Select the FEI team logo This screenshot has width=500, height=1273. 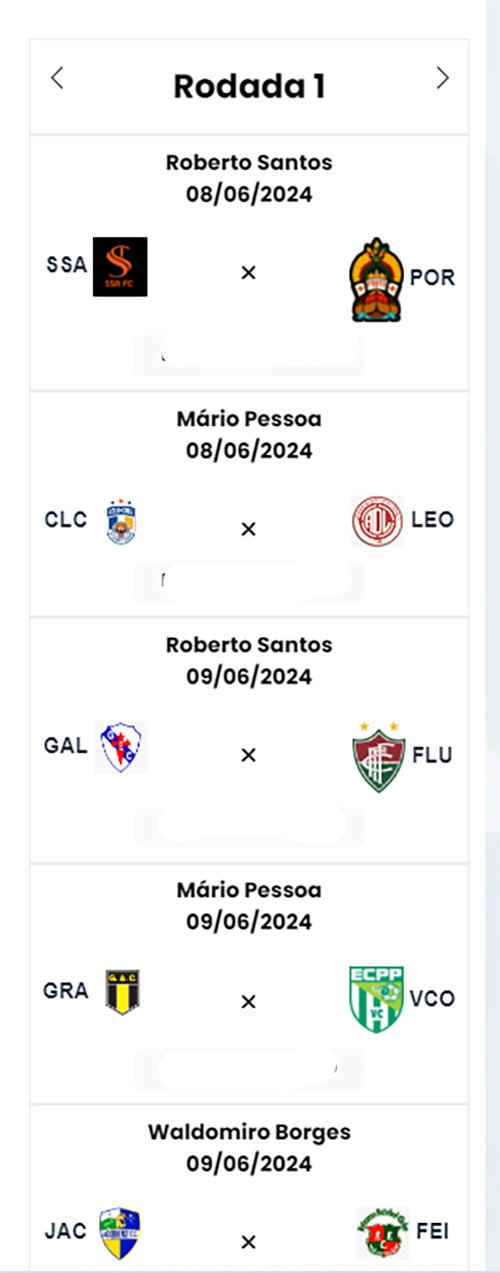click(381, 1232)
